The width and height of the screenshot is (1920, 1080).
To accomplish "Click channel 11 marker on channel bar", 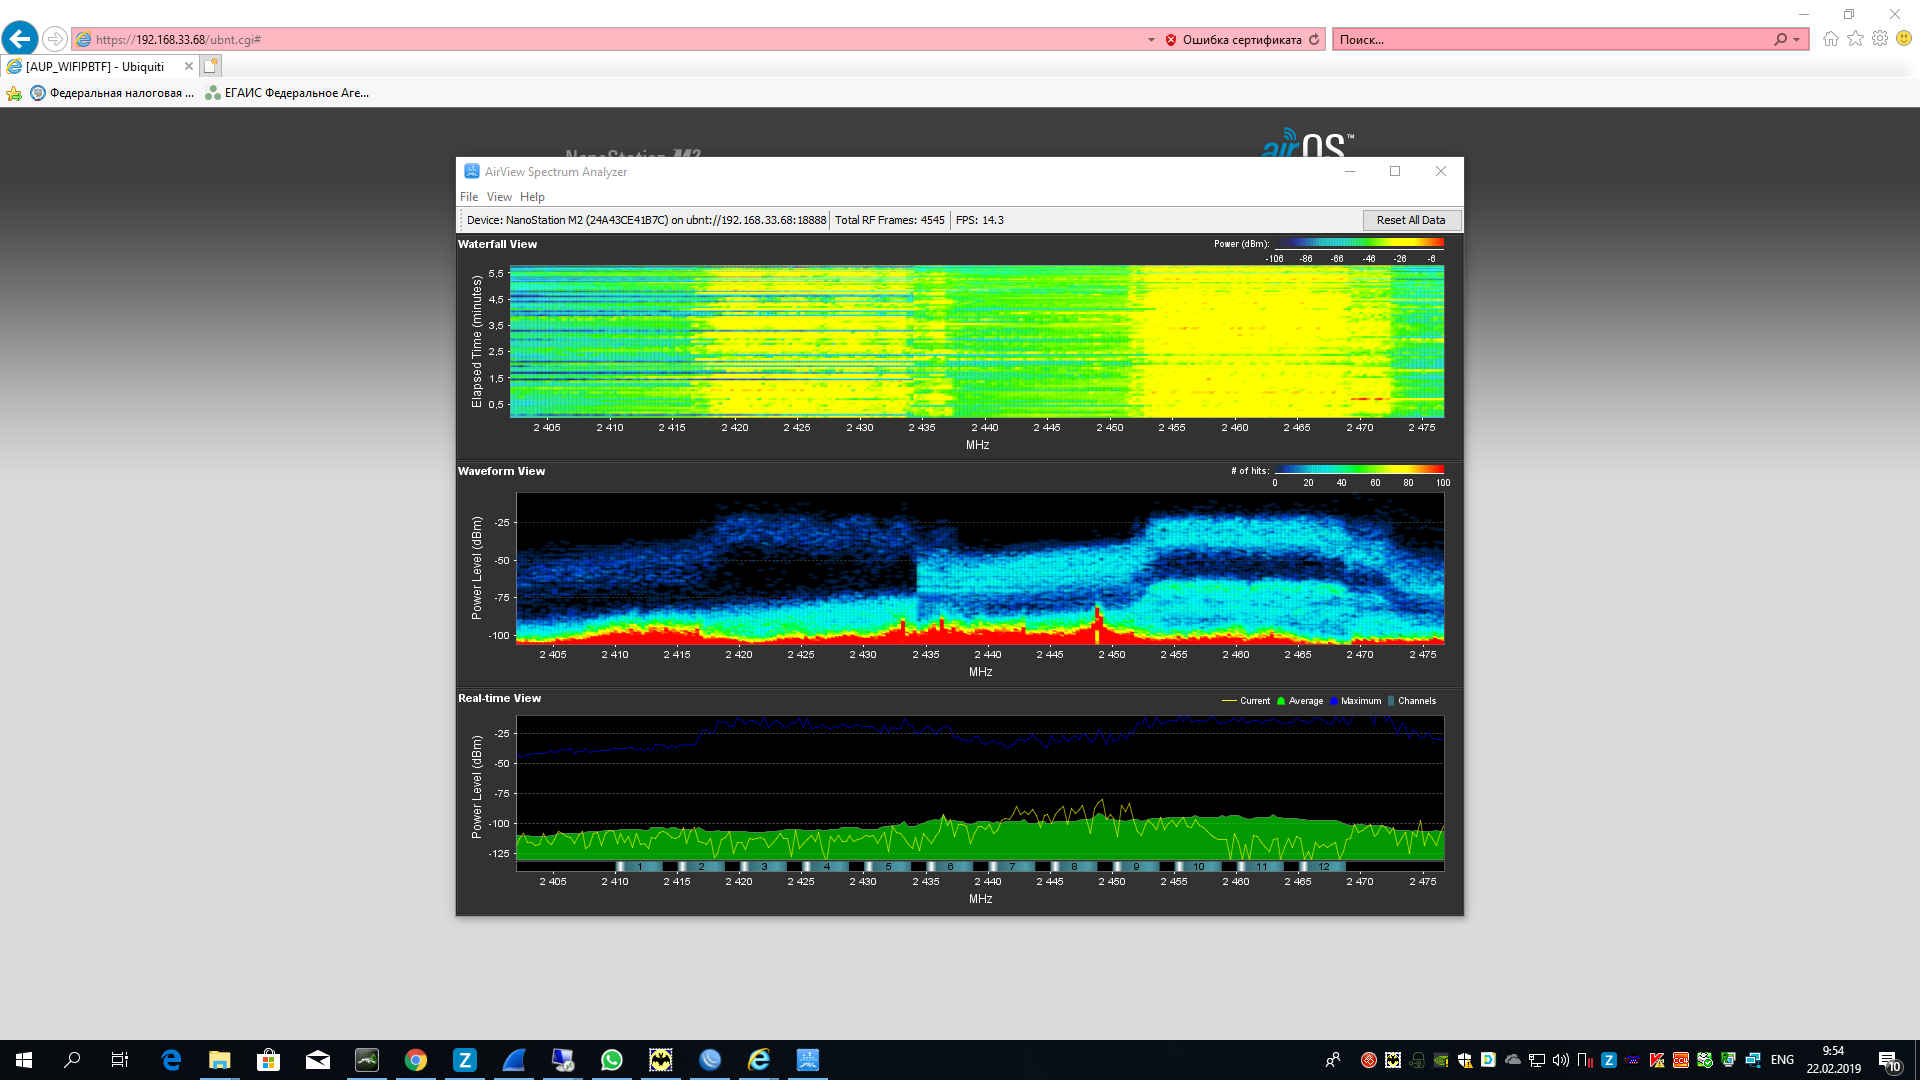I will coord(1262,867).
